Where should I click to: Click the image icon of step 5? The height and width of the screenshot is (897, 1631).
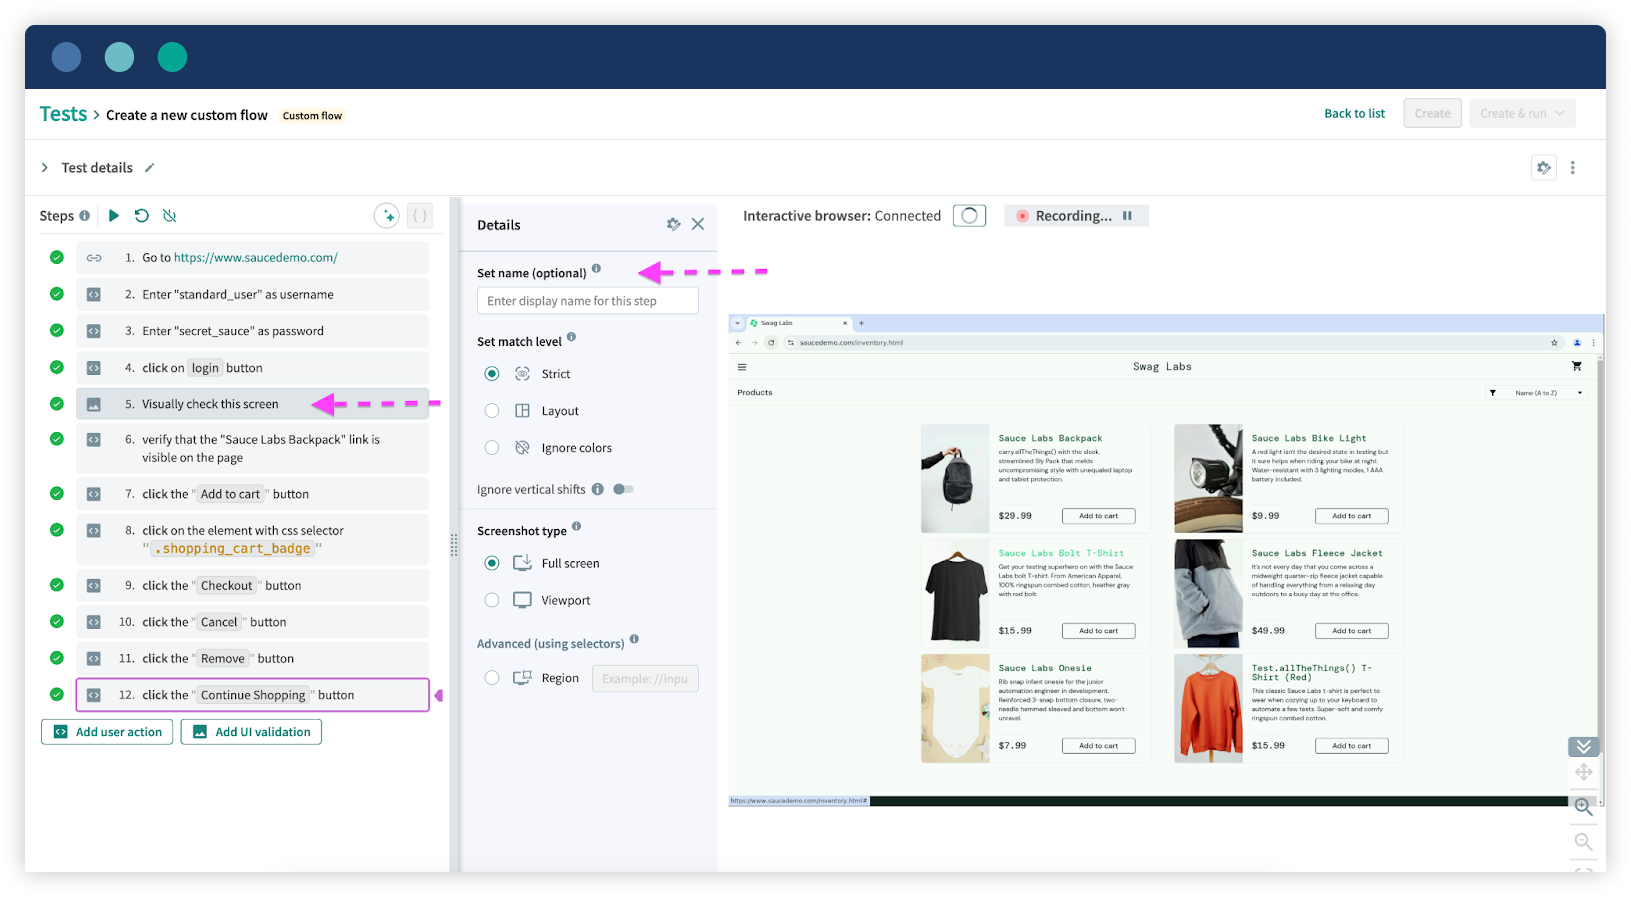click(x=94, y=405)
